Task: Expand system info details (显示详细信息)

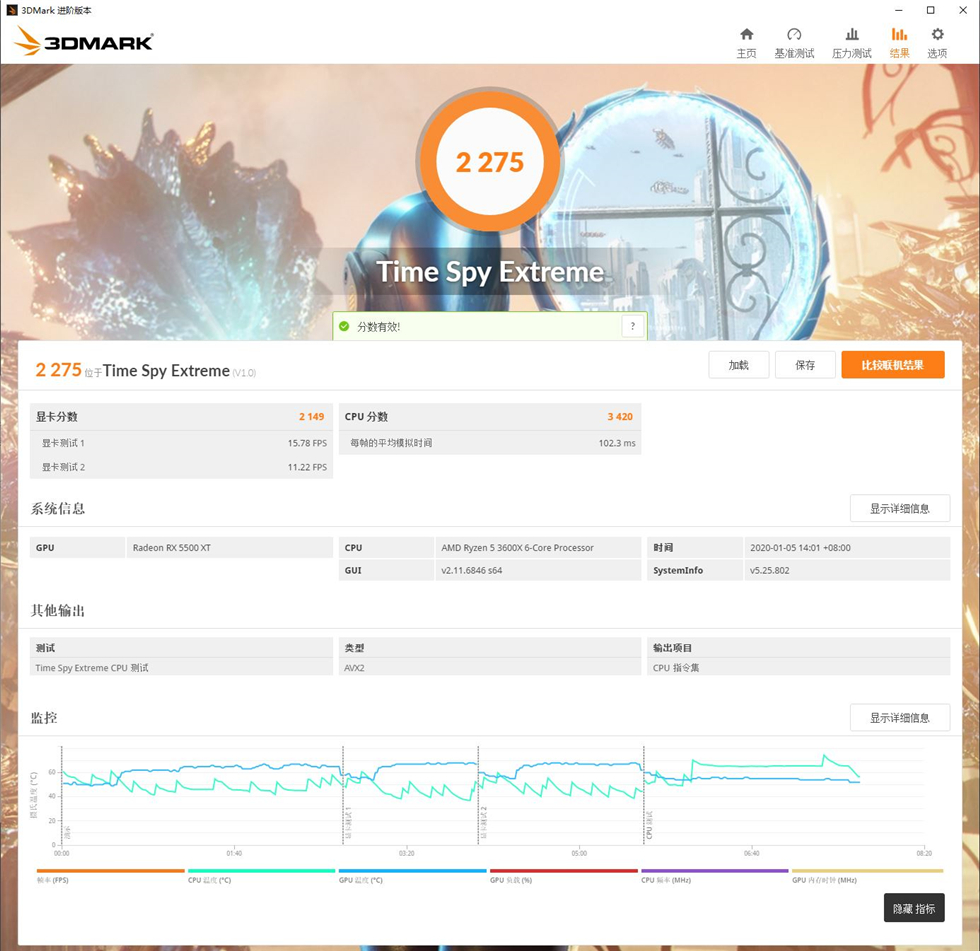Action: pyautogui.click(x=899, y=508)
